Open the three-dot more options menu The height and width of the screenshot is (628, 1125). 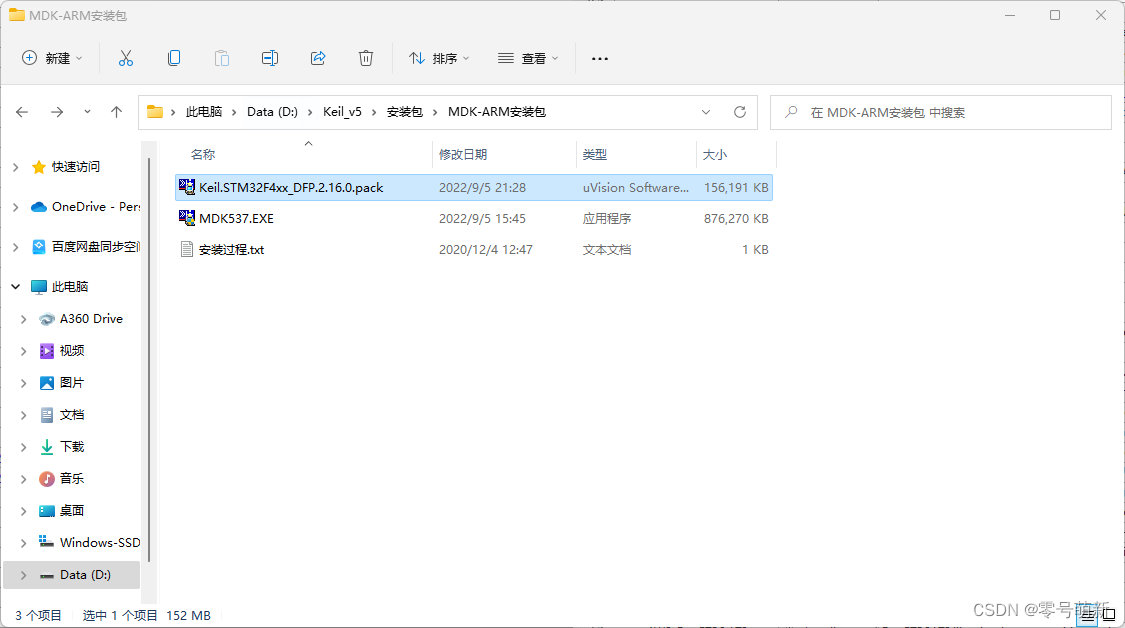pos(600,58)
